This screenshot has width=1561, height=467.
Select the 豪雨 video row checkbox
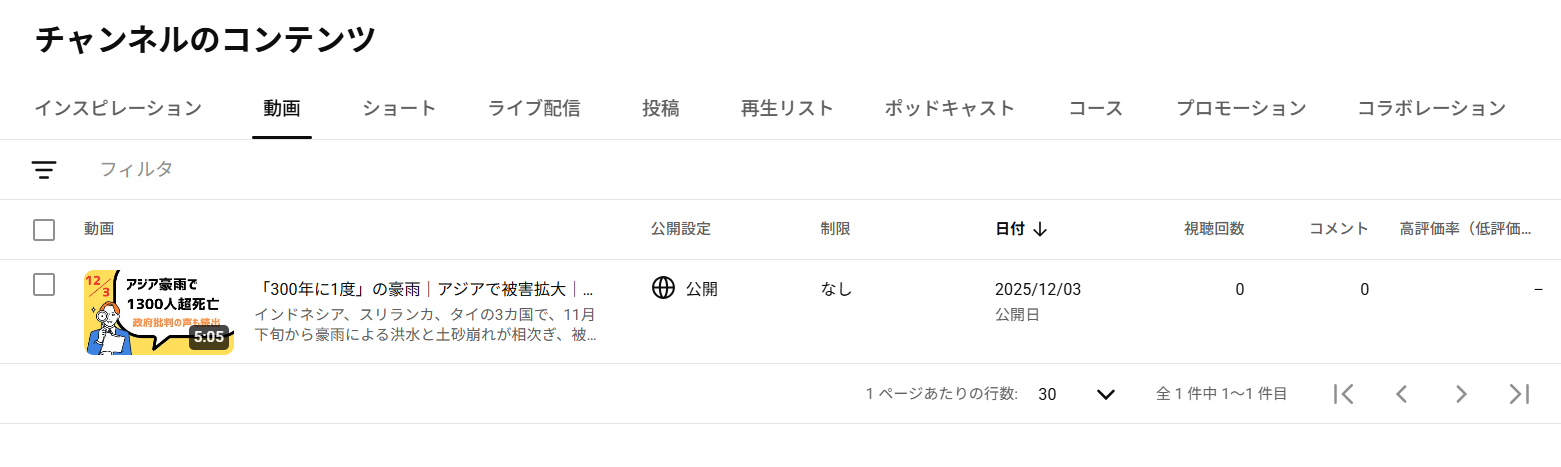coord(44,285)
